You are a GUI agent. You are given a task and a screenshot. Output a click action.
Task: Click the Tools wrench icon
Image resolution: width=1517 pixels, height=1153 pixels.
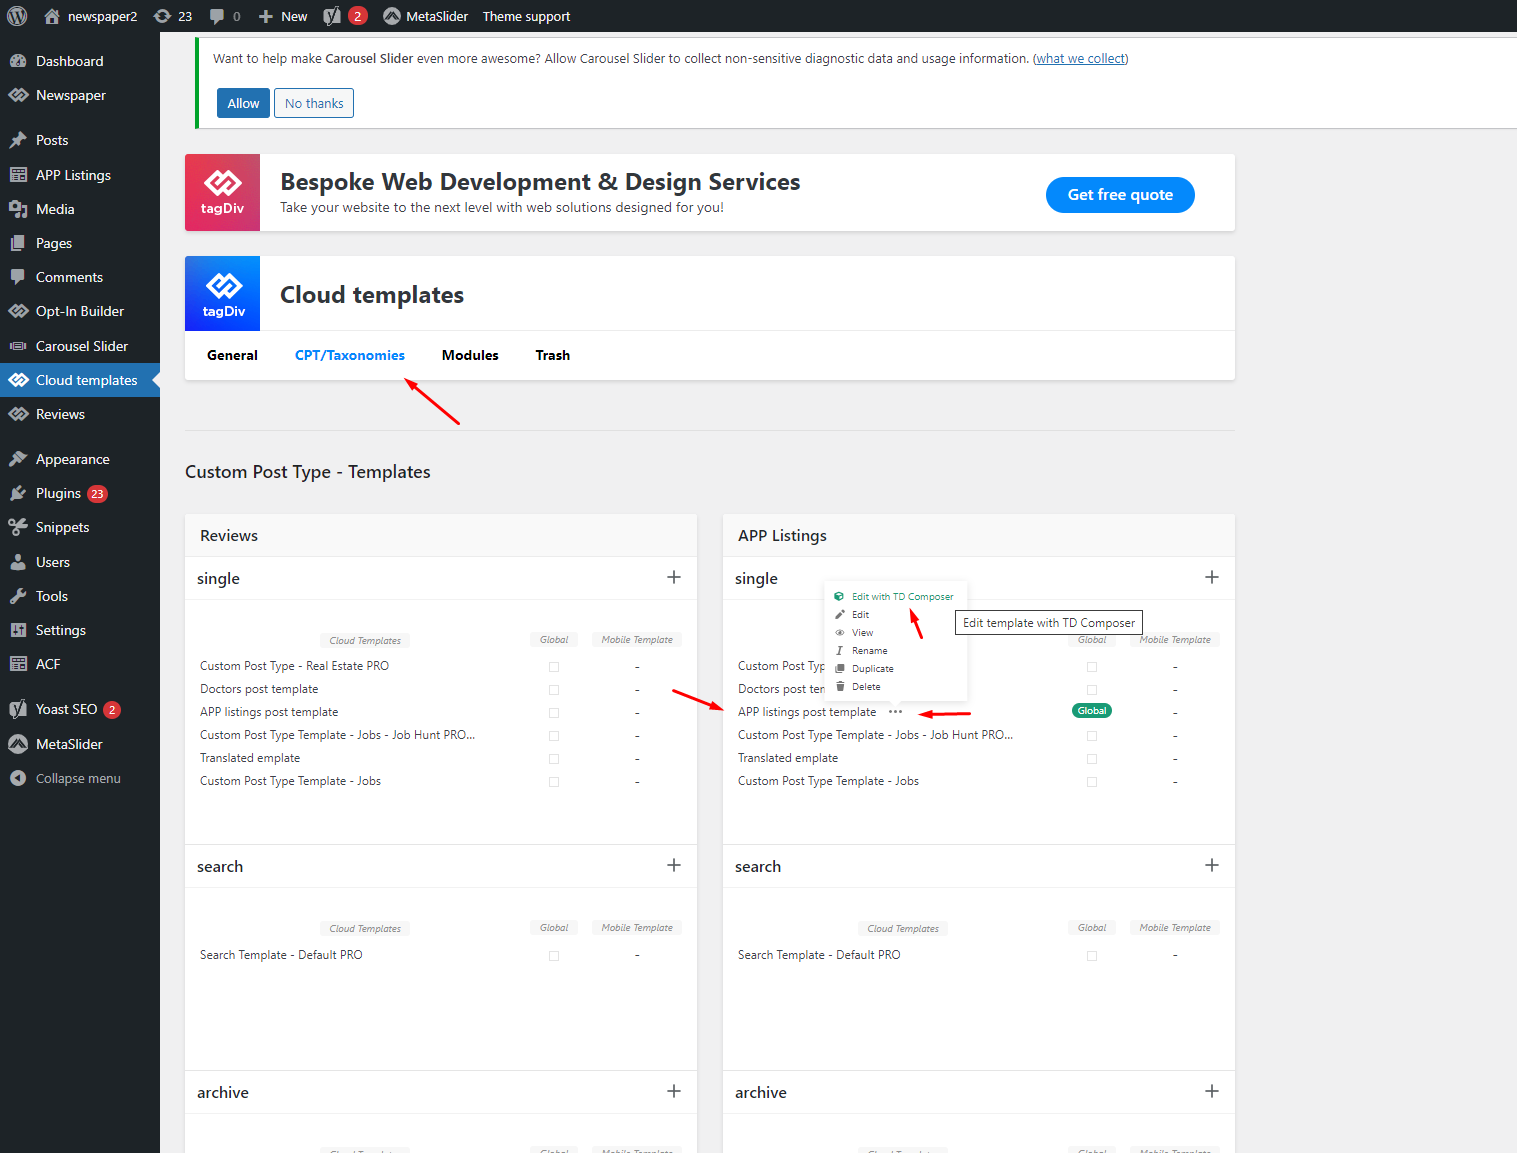[x=18, y=596]
